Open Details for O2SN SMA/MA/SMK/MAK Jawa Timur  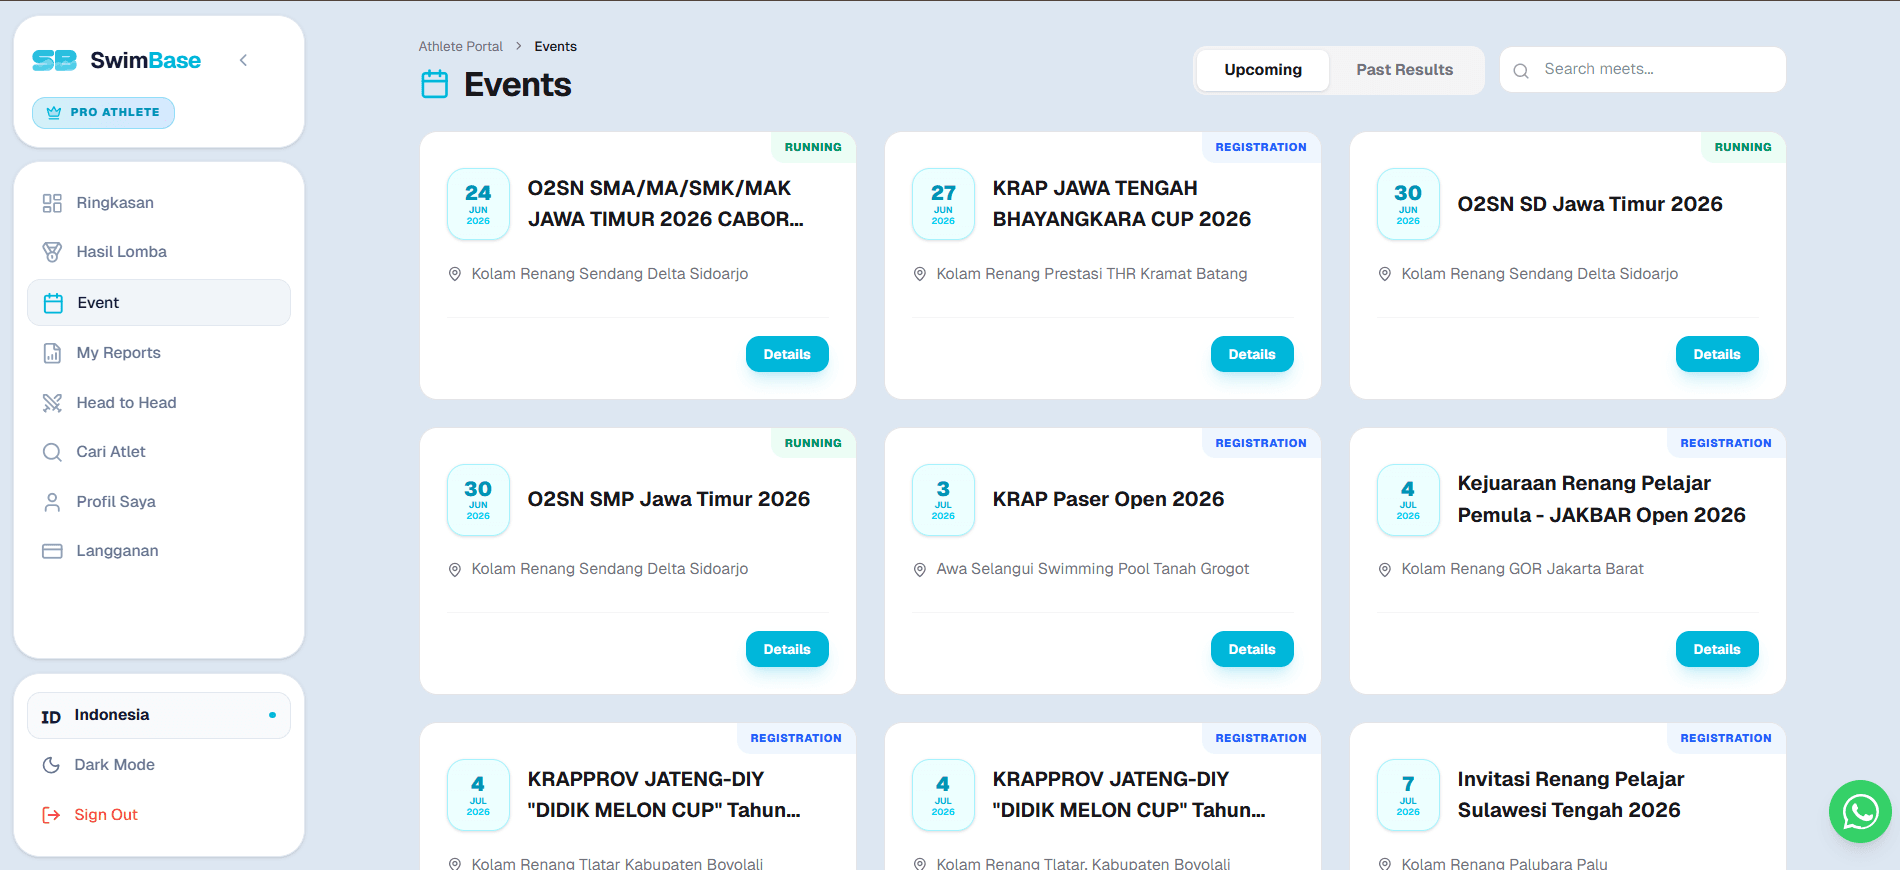[x=787, y=354]
